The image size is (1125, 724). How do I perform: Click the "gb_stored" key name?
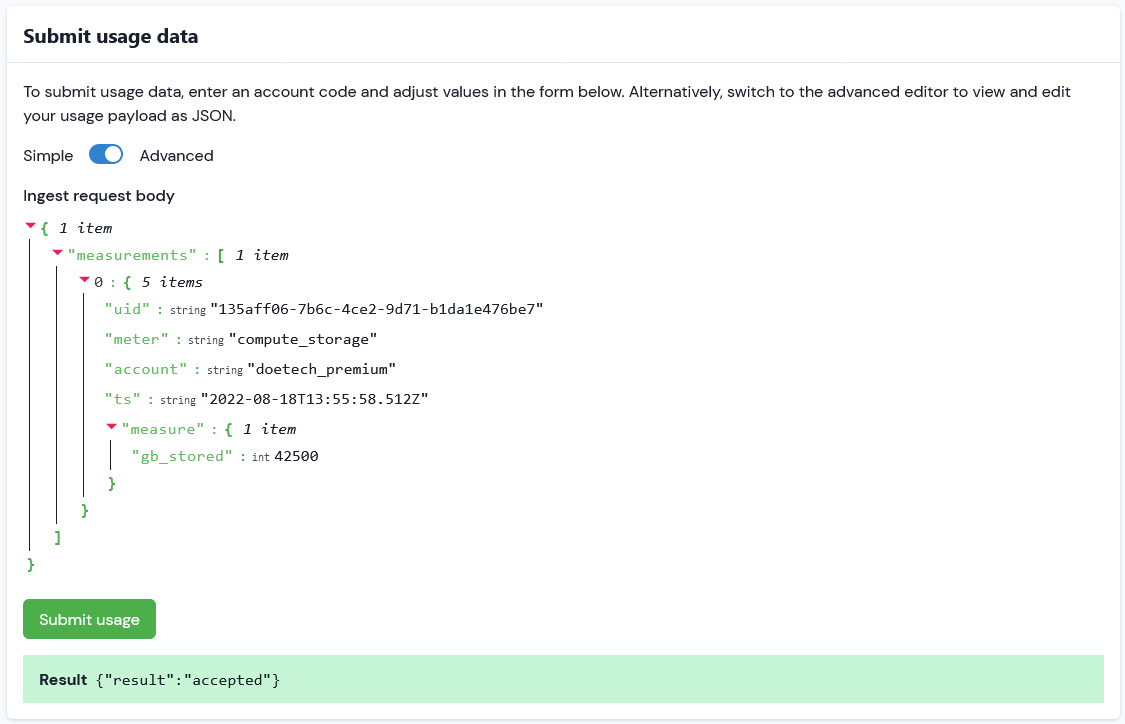[182, 456]
